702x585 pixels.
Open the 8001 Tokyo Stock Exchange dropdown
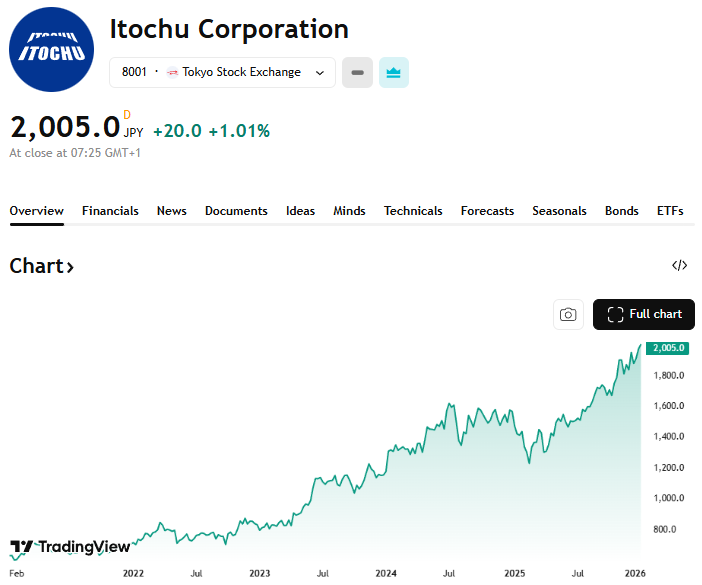click(x=222, y=72)
